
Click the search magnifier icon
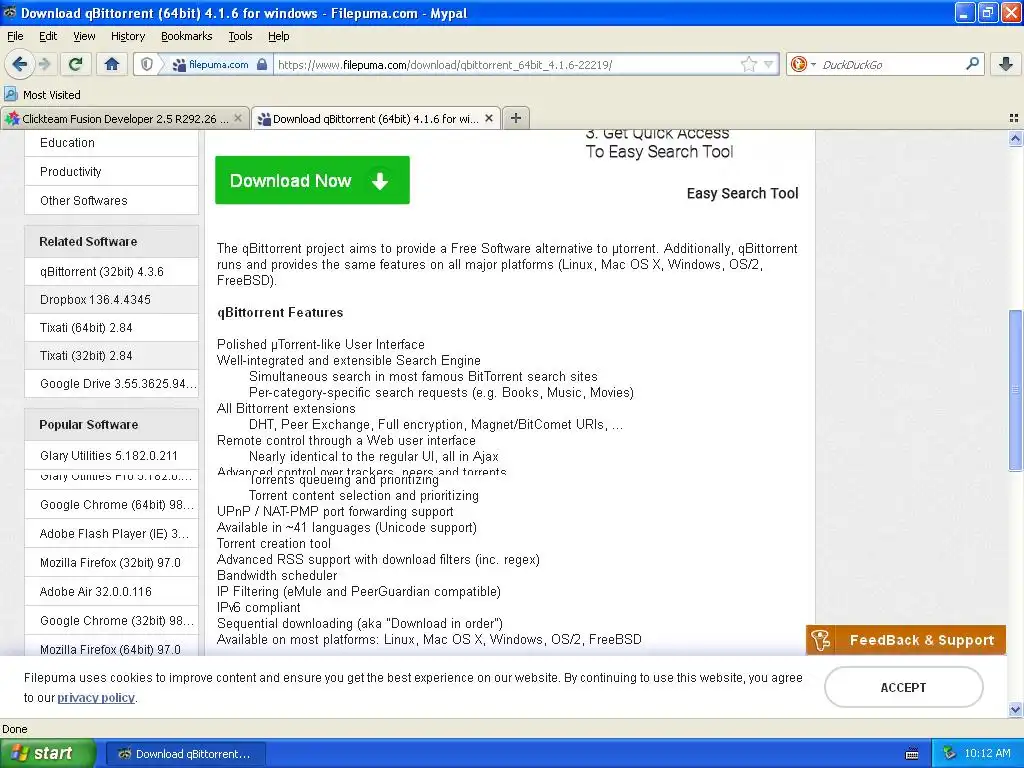click(x=972, y=64)
